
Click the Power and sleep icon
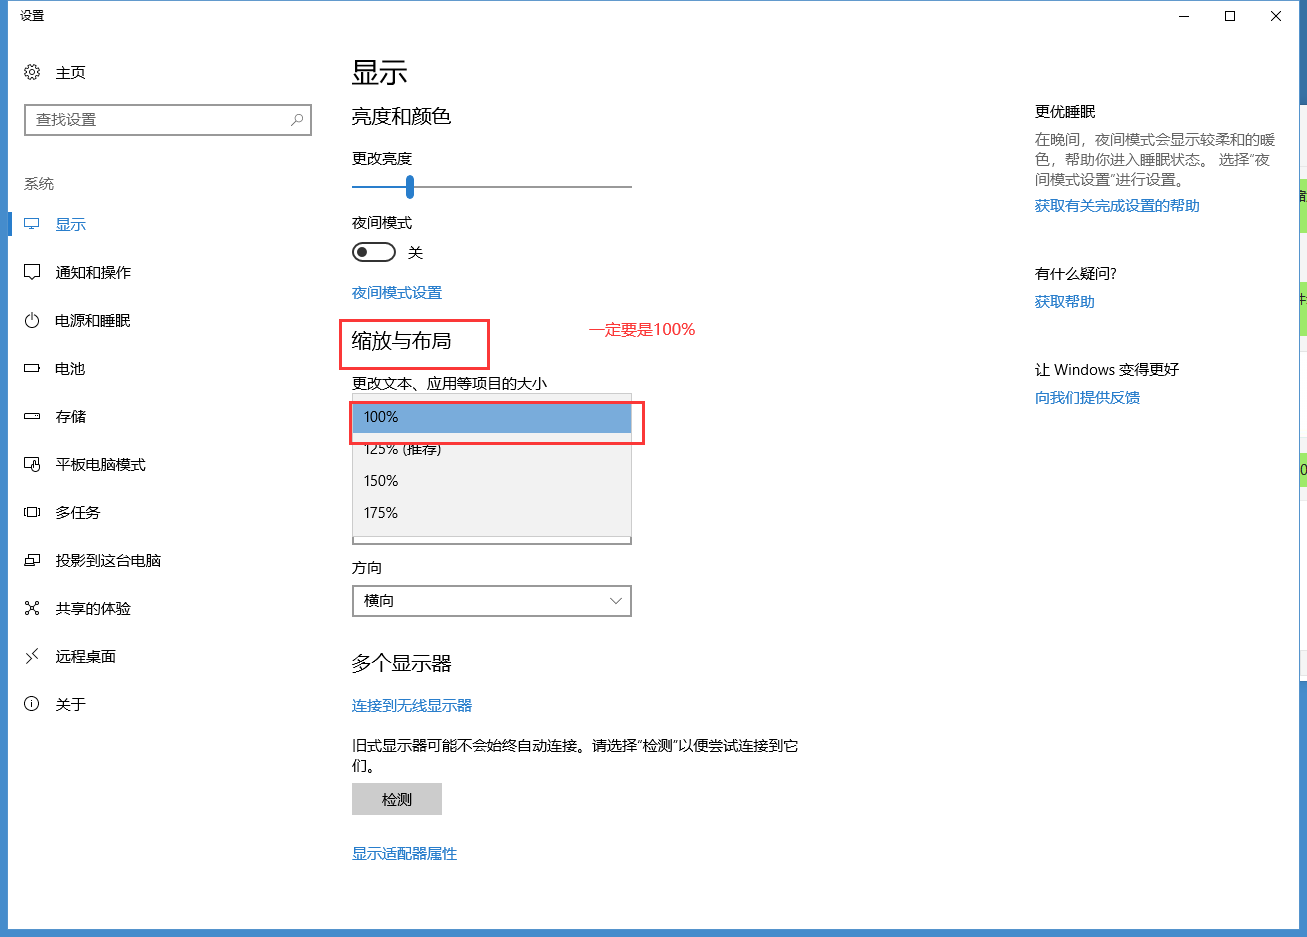(x=32, y=320)
